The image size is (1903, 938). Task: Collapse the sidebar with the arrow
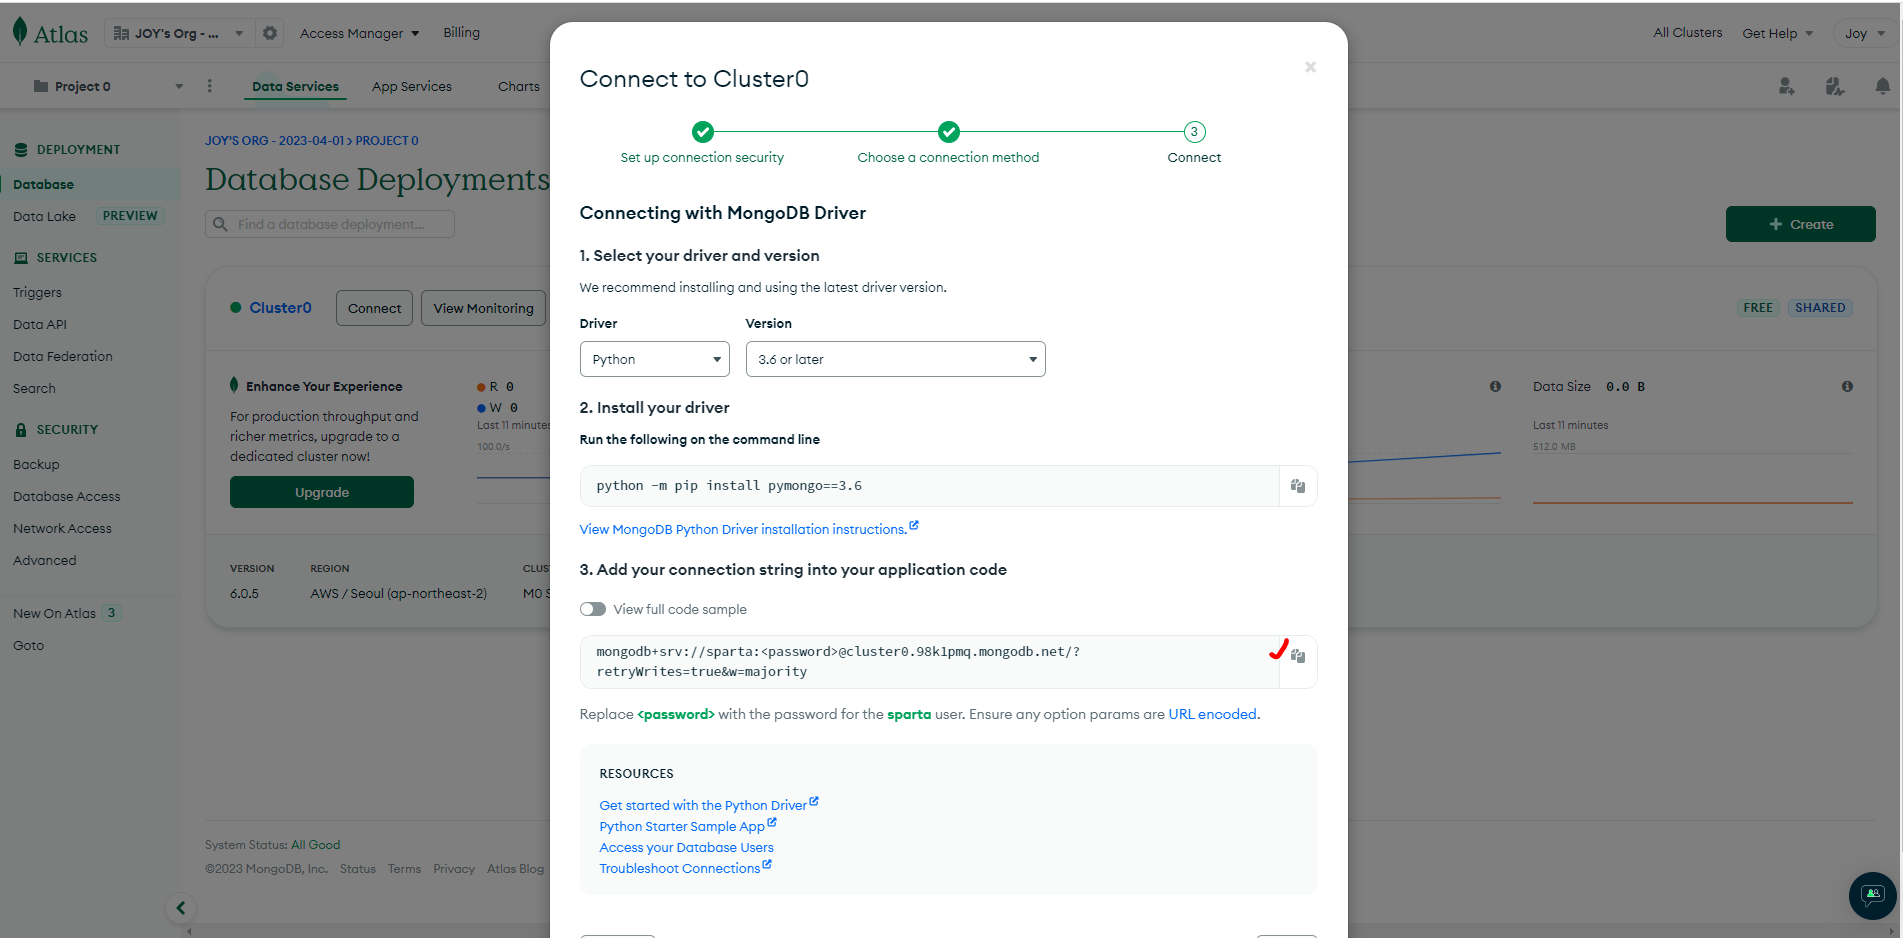180,908
